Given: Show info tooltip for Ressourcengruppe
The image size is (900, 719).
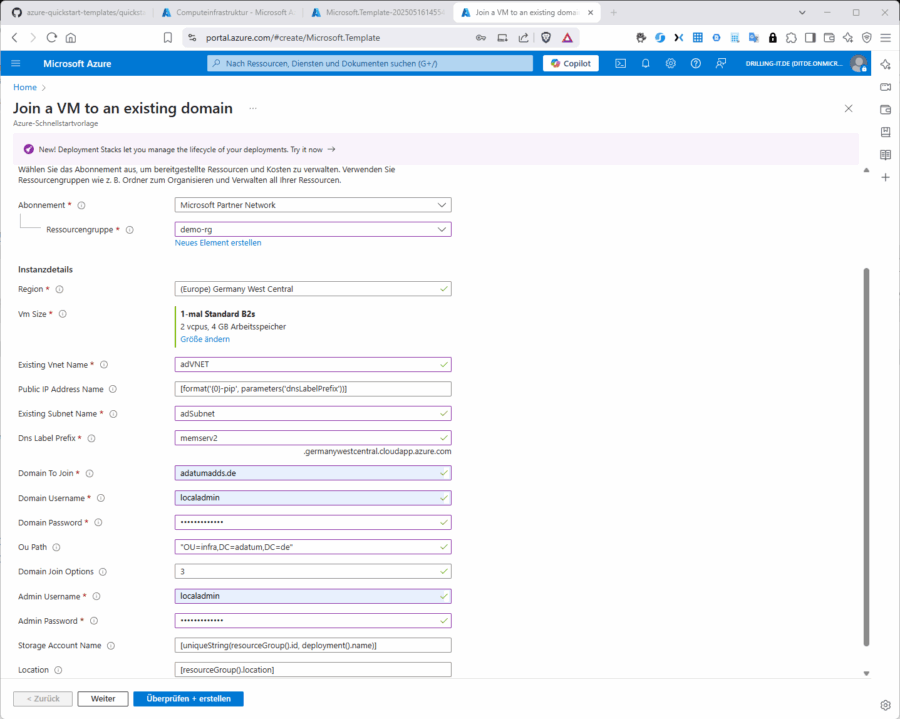Looking at the screenshot, I should [x=130, y=230].
